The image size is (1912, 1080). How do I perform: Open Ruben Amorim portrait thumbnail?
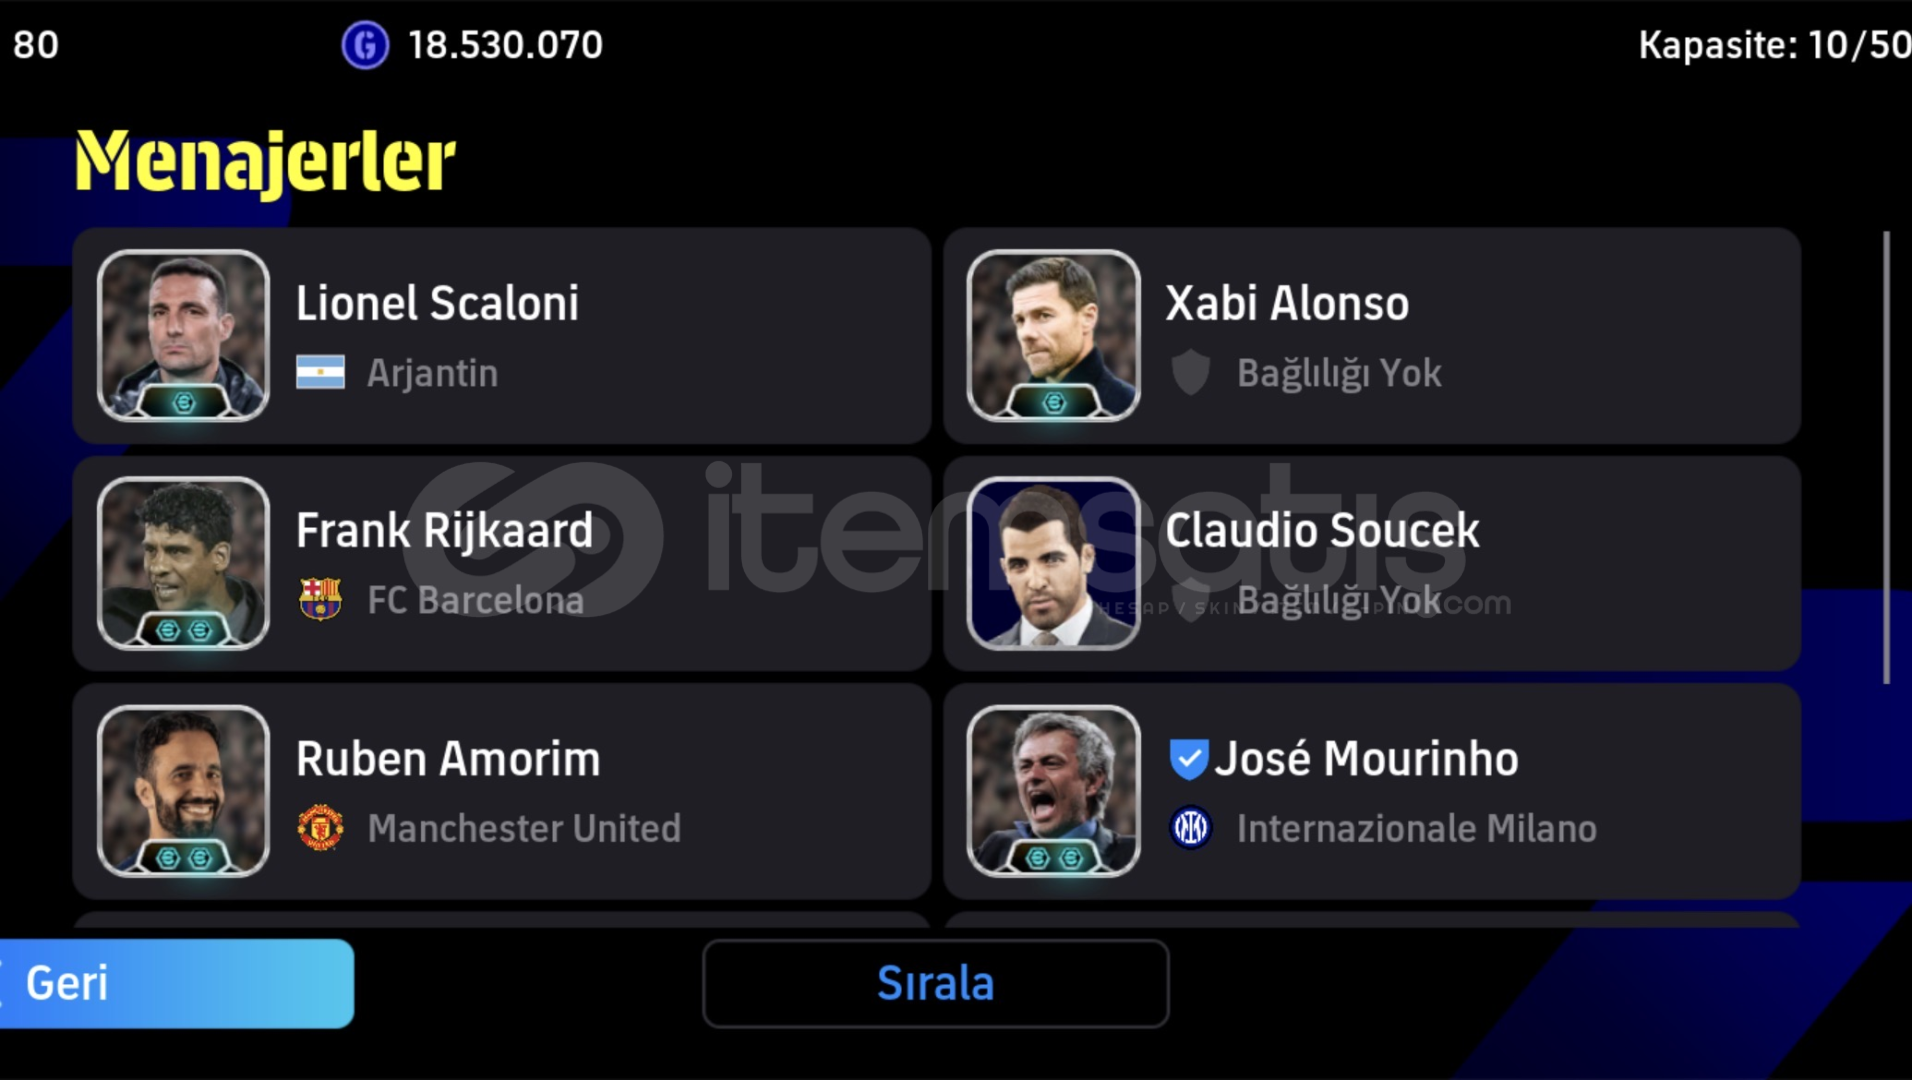[x=184, y=791]
